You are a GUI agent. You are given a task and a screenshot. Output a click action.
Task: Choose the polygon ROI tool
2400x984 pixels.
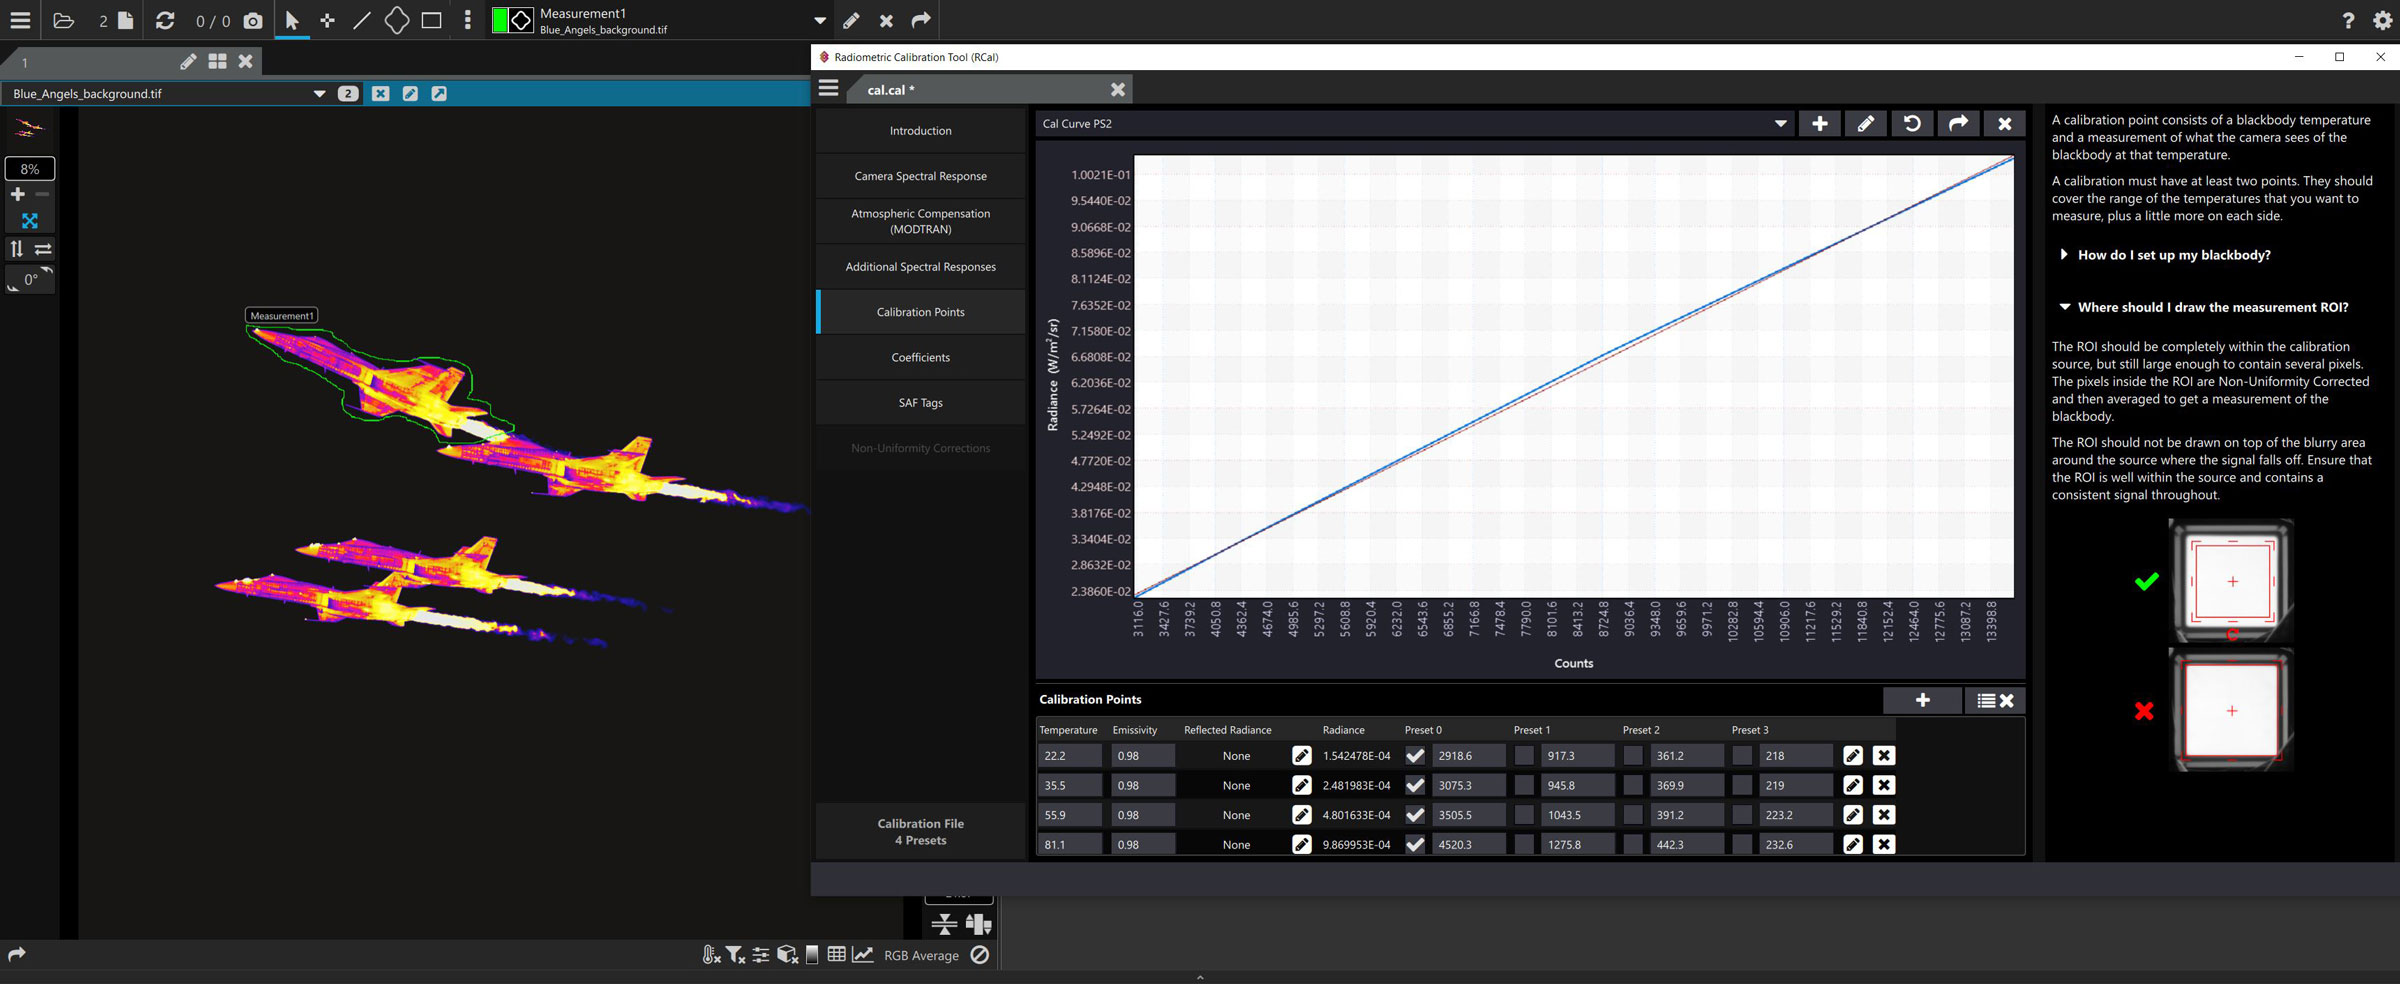click(396, 20)
